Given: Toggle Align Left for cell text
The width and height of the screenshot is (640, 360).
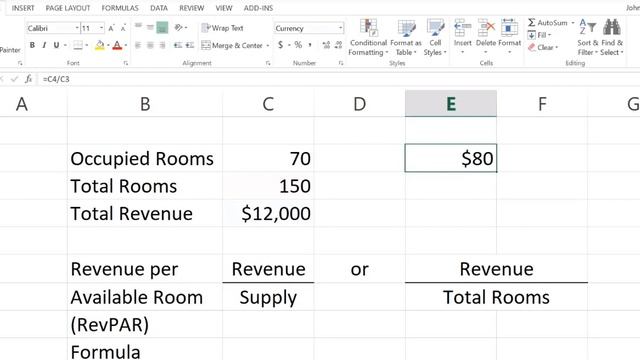Looking at the screenshot, I should click(138, 45).
